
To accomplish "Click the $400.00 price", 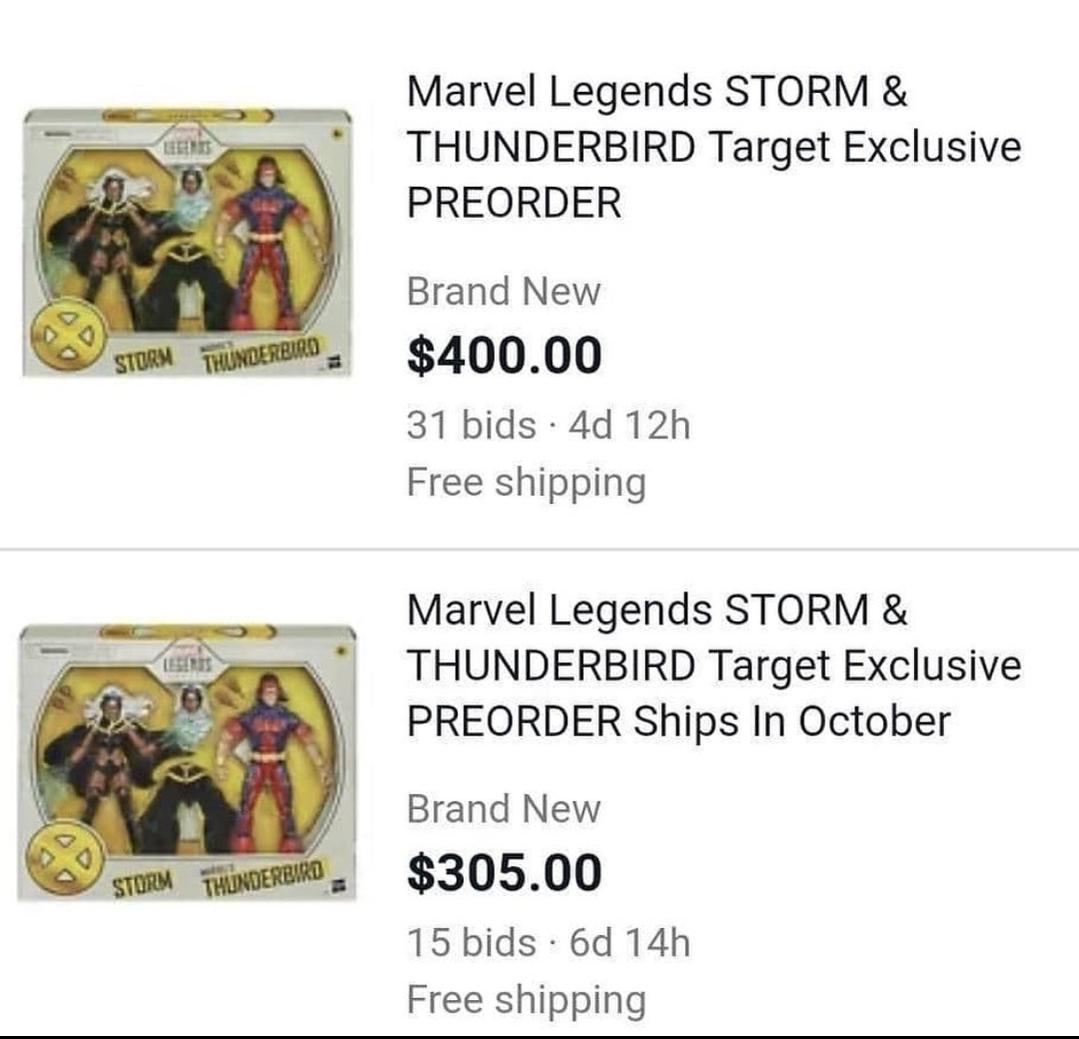I will 504,355.
